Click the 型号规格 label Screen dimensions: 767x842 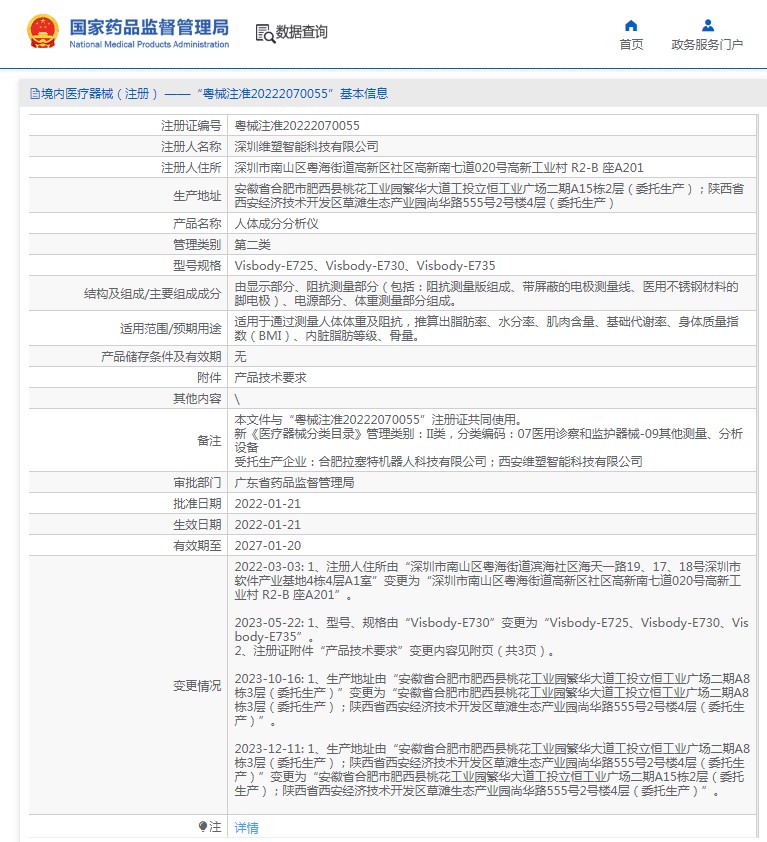point(197,265)
